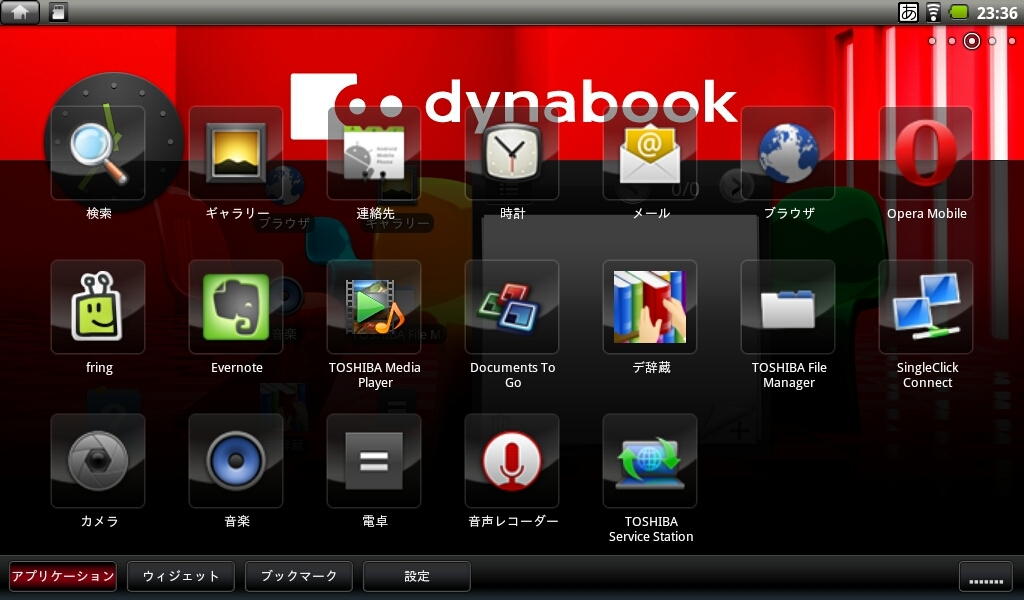The image size is (1024, 600).
Task: Open SingleClick Connect
Action: (926, 307)
